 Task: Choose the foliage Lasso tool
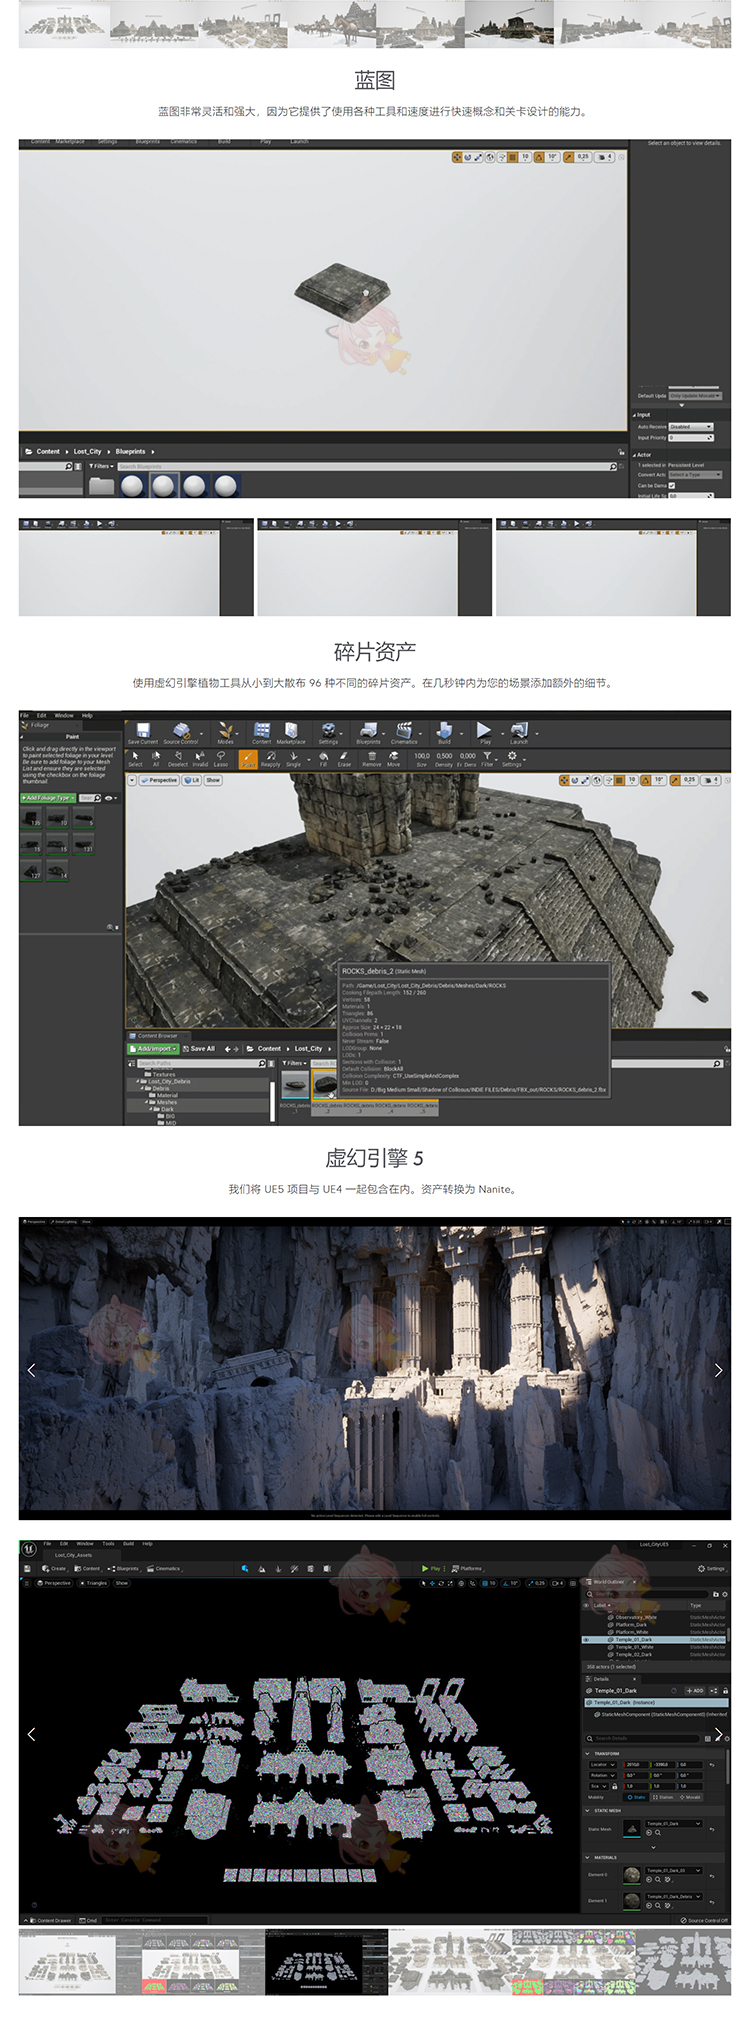(x=221, y=759)
